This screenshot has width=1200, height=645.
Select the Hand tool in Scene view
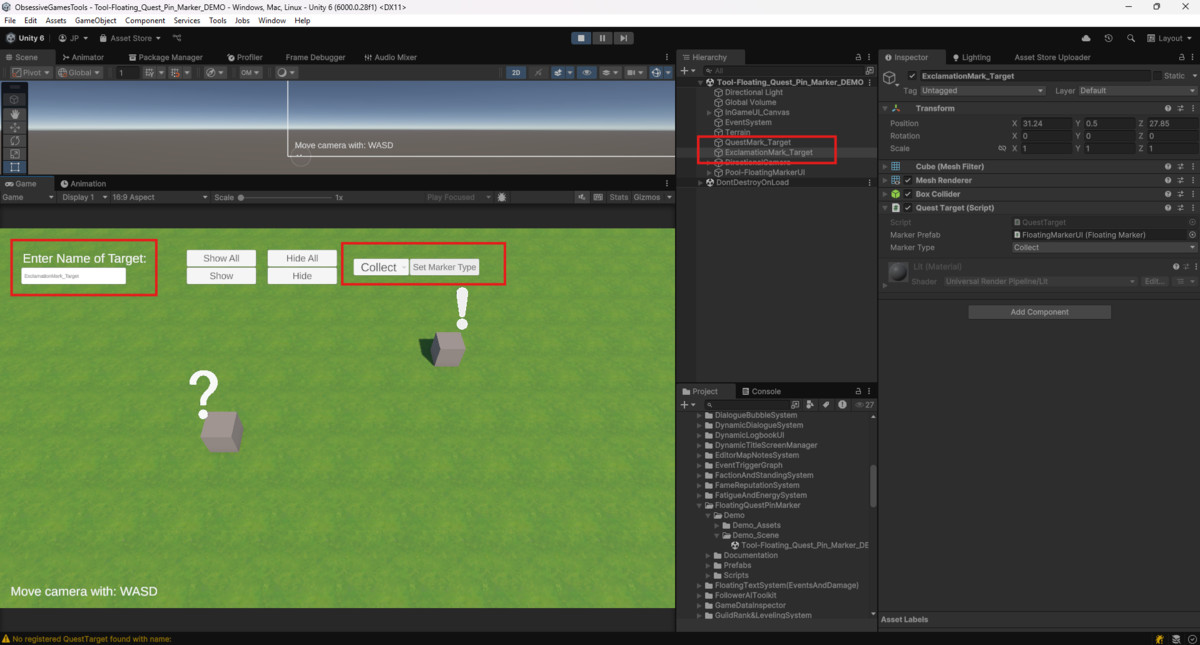(14, 113)
